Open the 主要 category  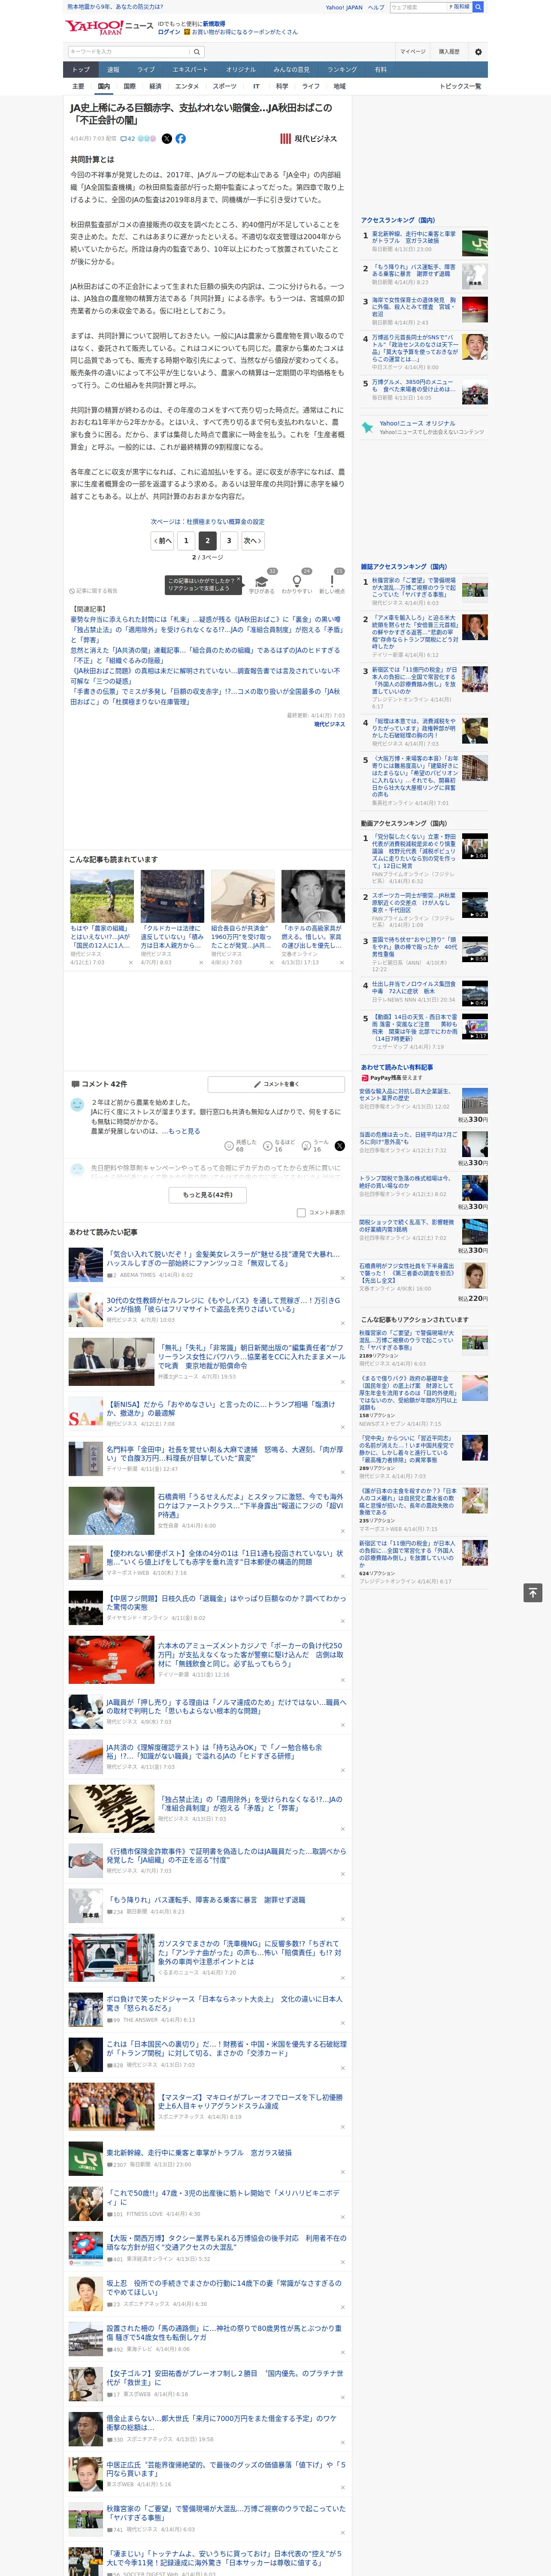point(78,86)
